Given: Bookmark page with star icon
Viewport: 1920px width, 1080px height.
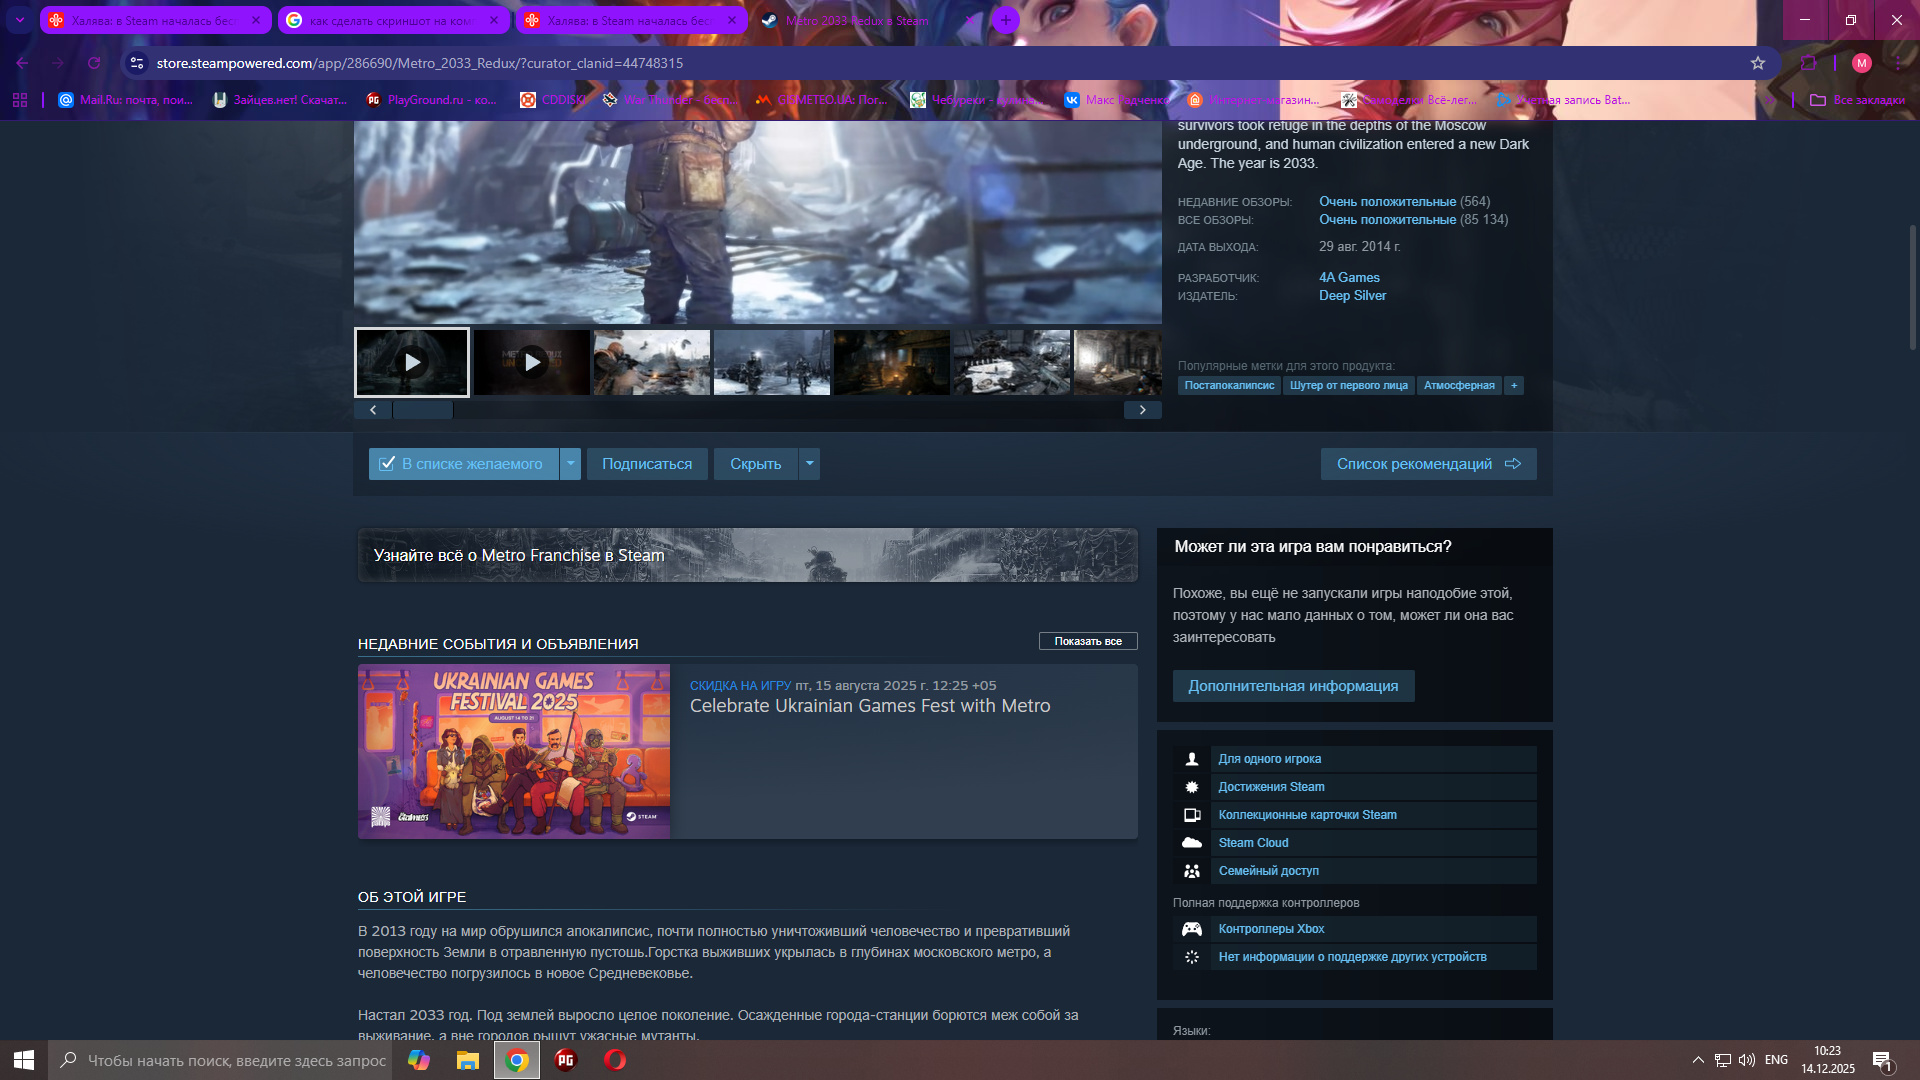Looking at the screenshot, I should pos(1758,63).
